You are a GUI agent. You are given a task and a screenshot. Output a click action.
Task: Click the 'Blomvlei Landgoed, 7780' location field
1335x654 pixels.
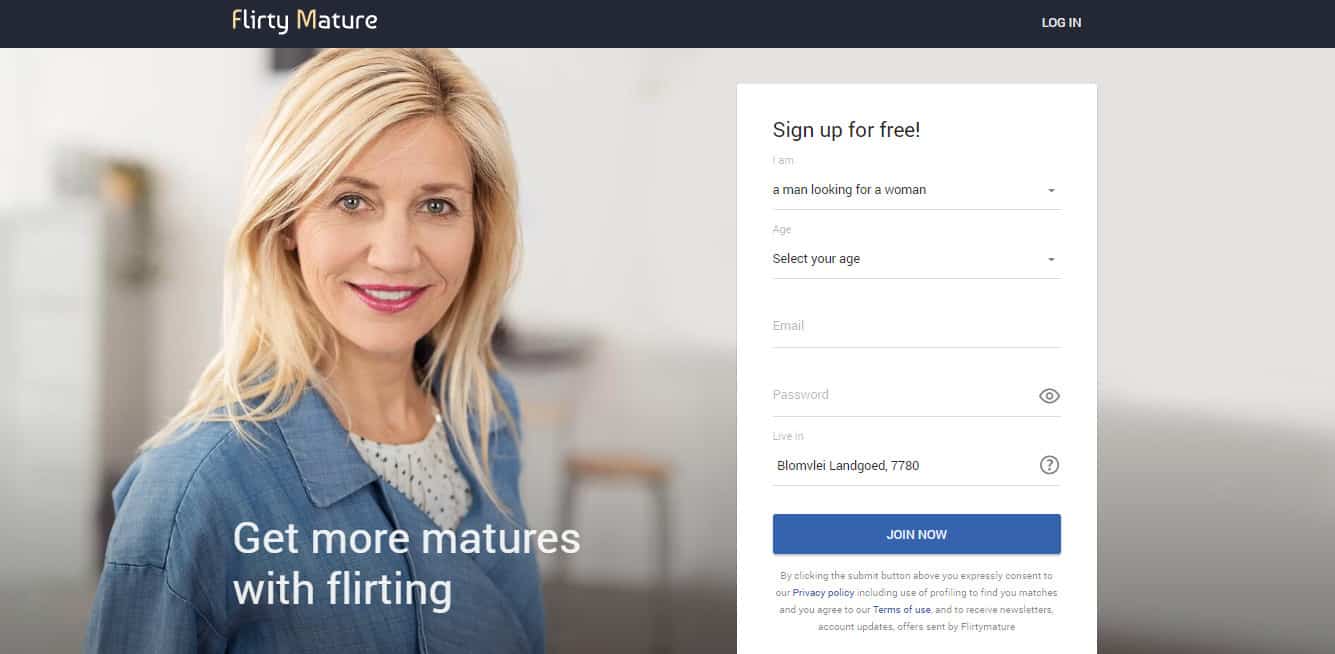[x=903, y=465]
